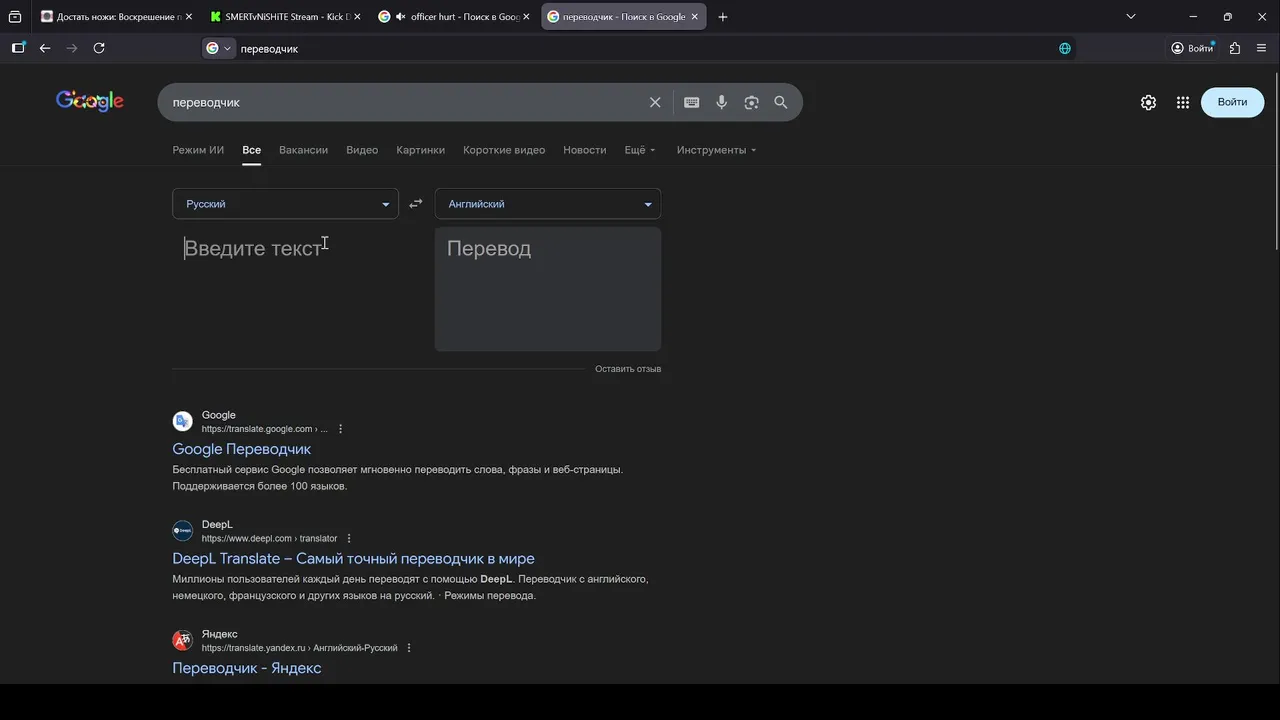Open the Google apps grid
The height and width of the screenshot is (720, 1280).
pyautogui.click(x=1183, y=102)
